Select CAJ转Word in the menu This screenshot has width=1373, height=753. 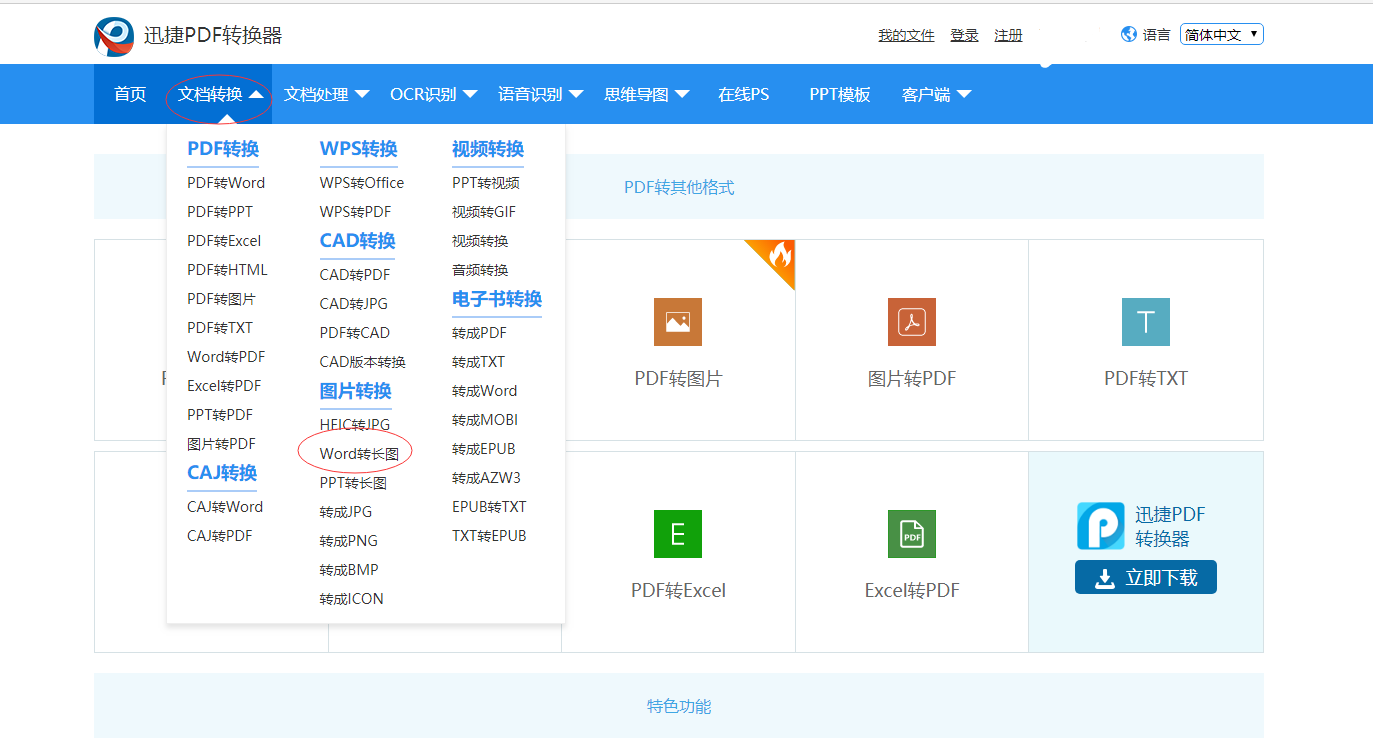pos(225,507)
